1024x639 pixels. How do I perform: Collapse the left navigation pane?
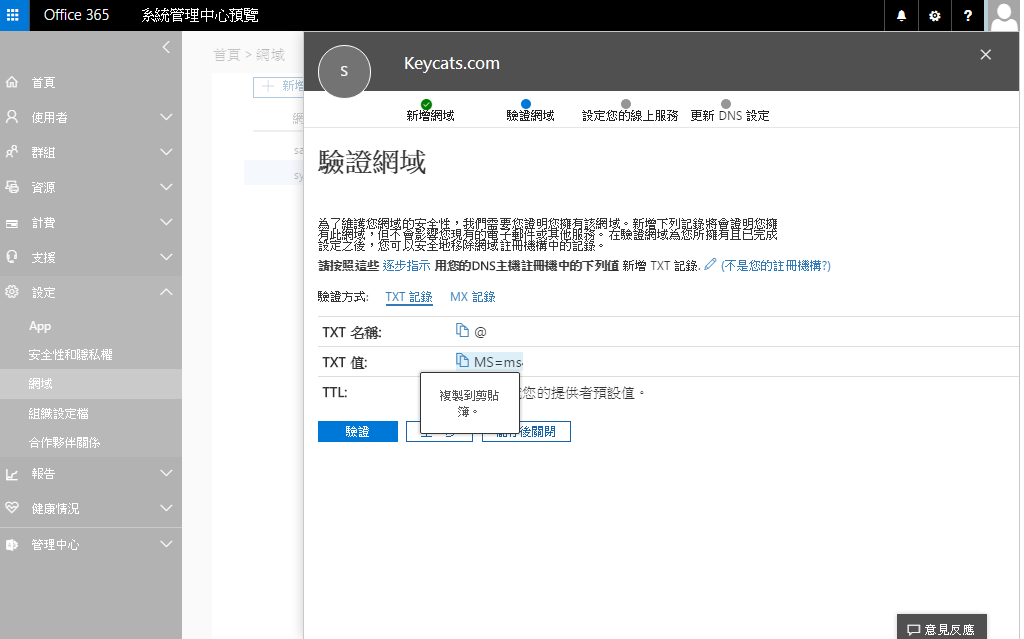click(166, 47)
